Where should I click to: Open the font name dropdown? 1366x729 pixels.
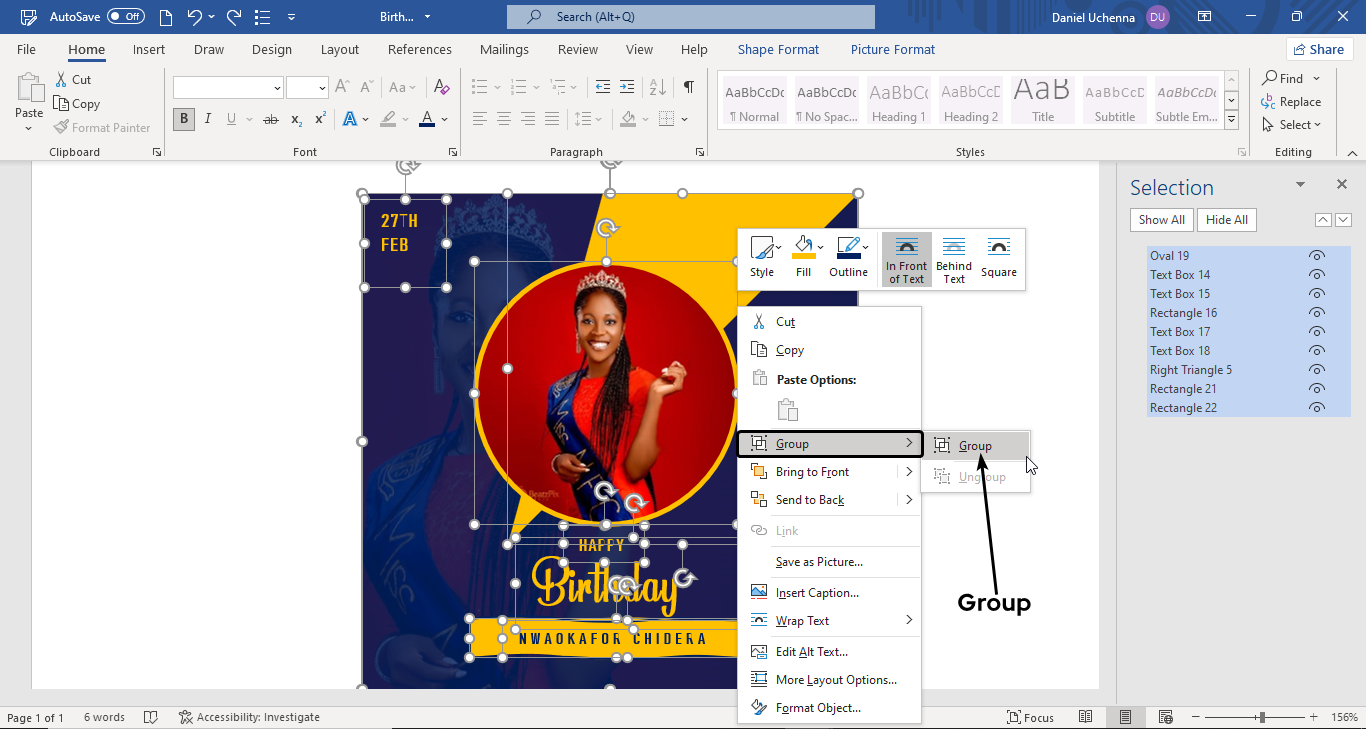tap(277, 88)
